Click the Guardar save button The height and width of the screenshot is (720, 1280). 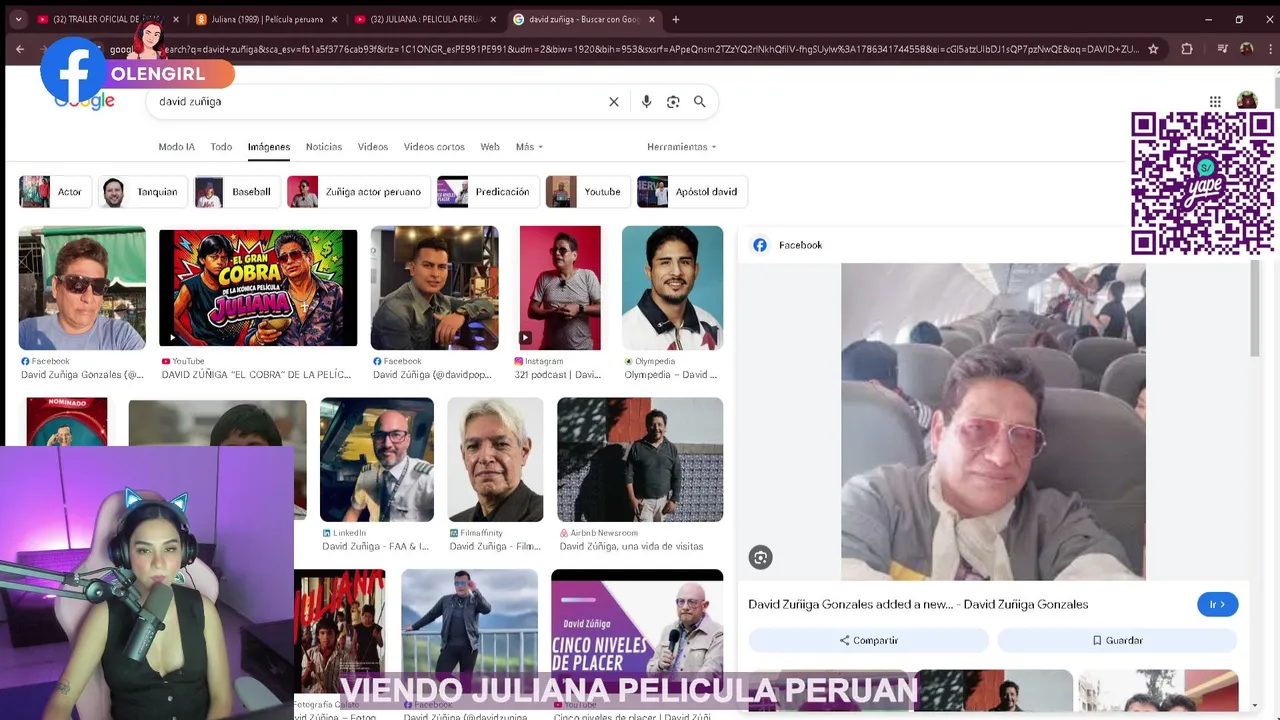[1117, 640]
